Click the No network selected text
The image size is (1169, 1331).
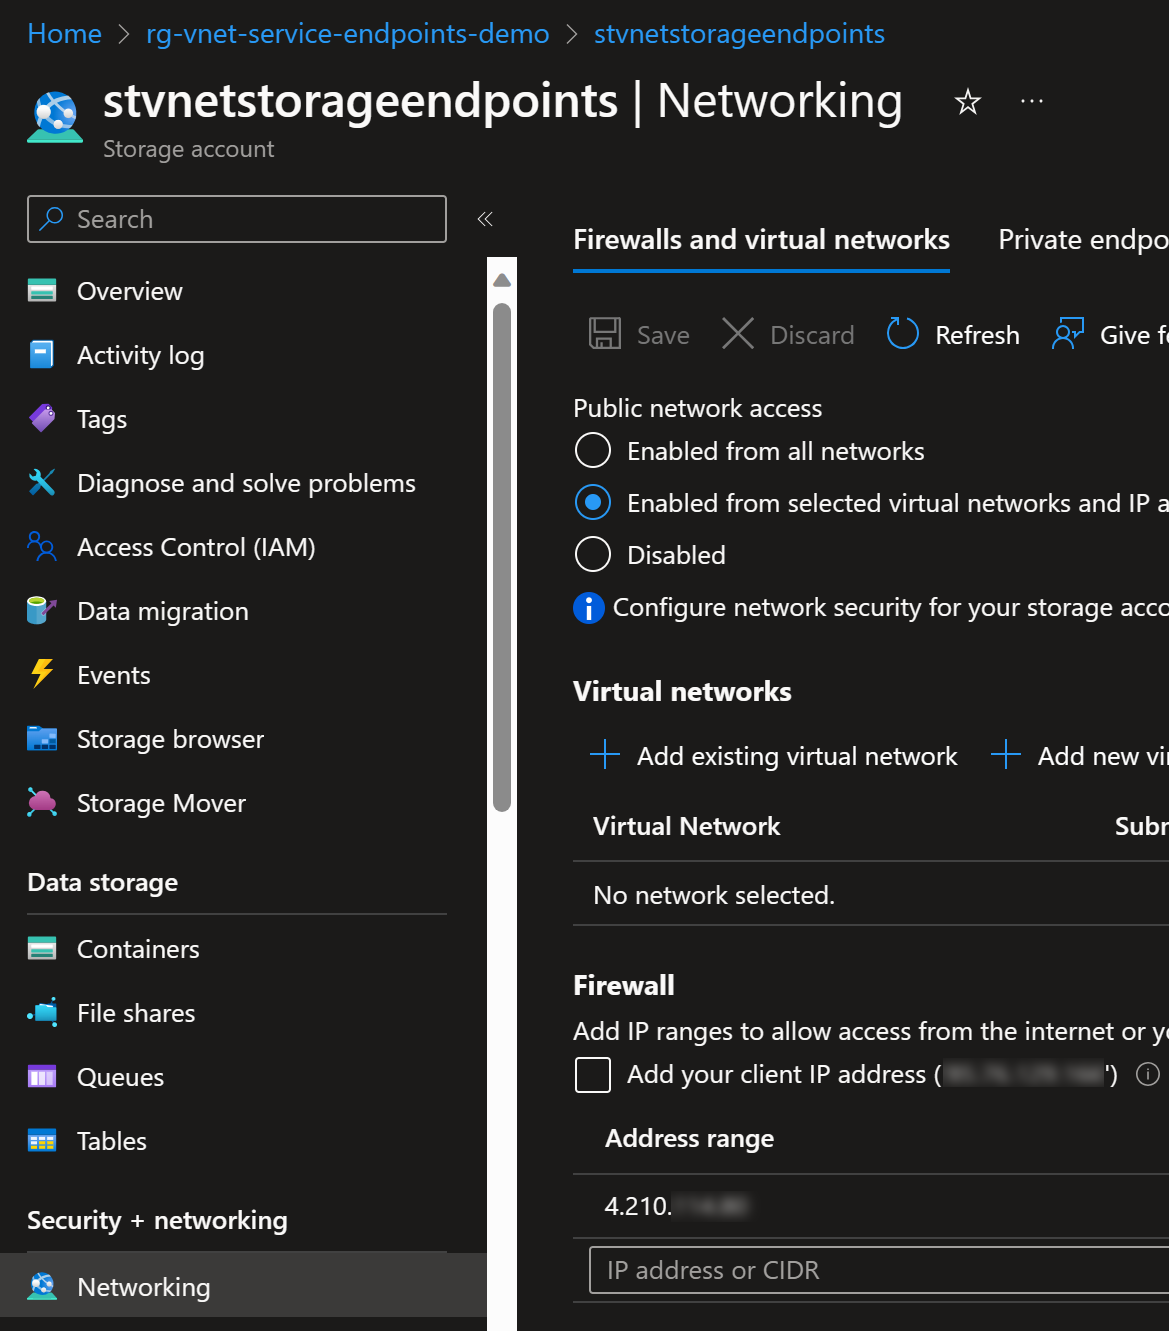coord(713,895)
